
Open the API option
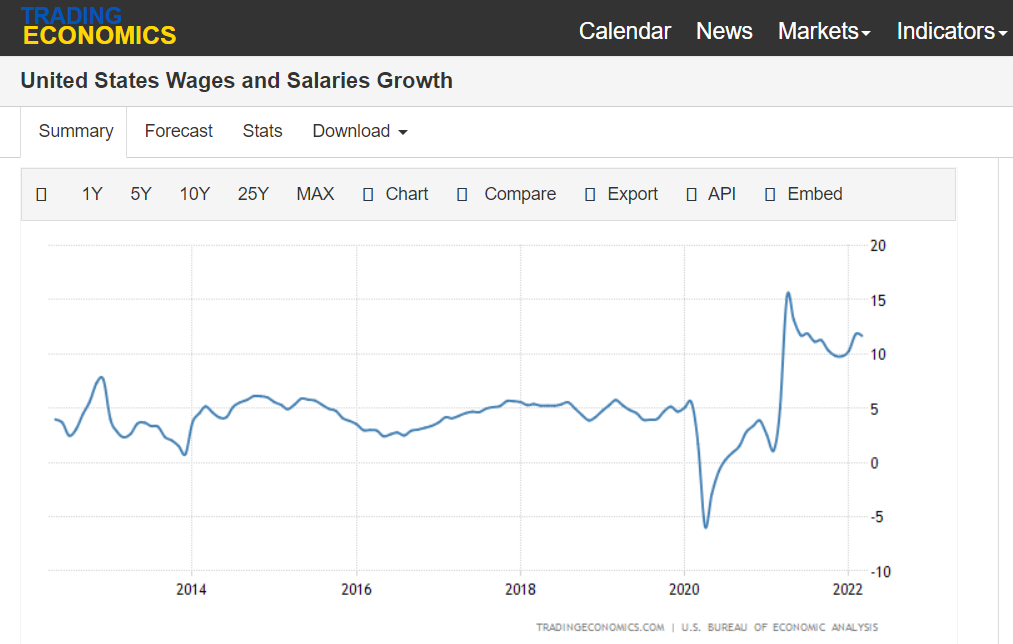pyautogui.click(x=722, y=194)
